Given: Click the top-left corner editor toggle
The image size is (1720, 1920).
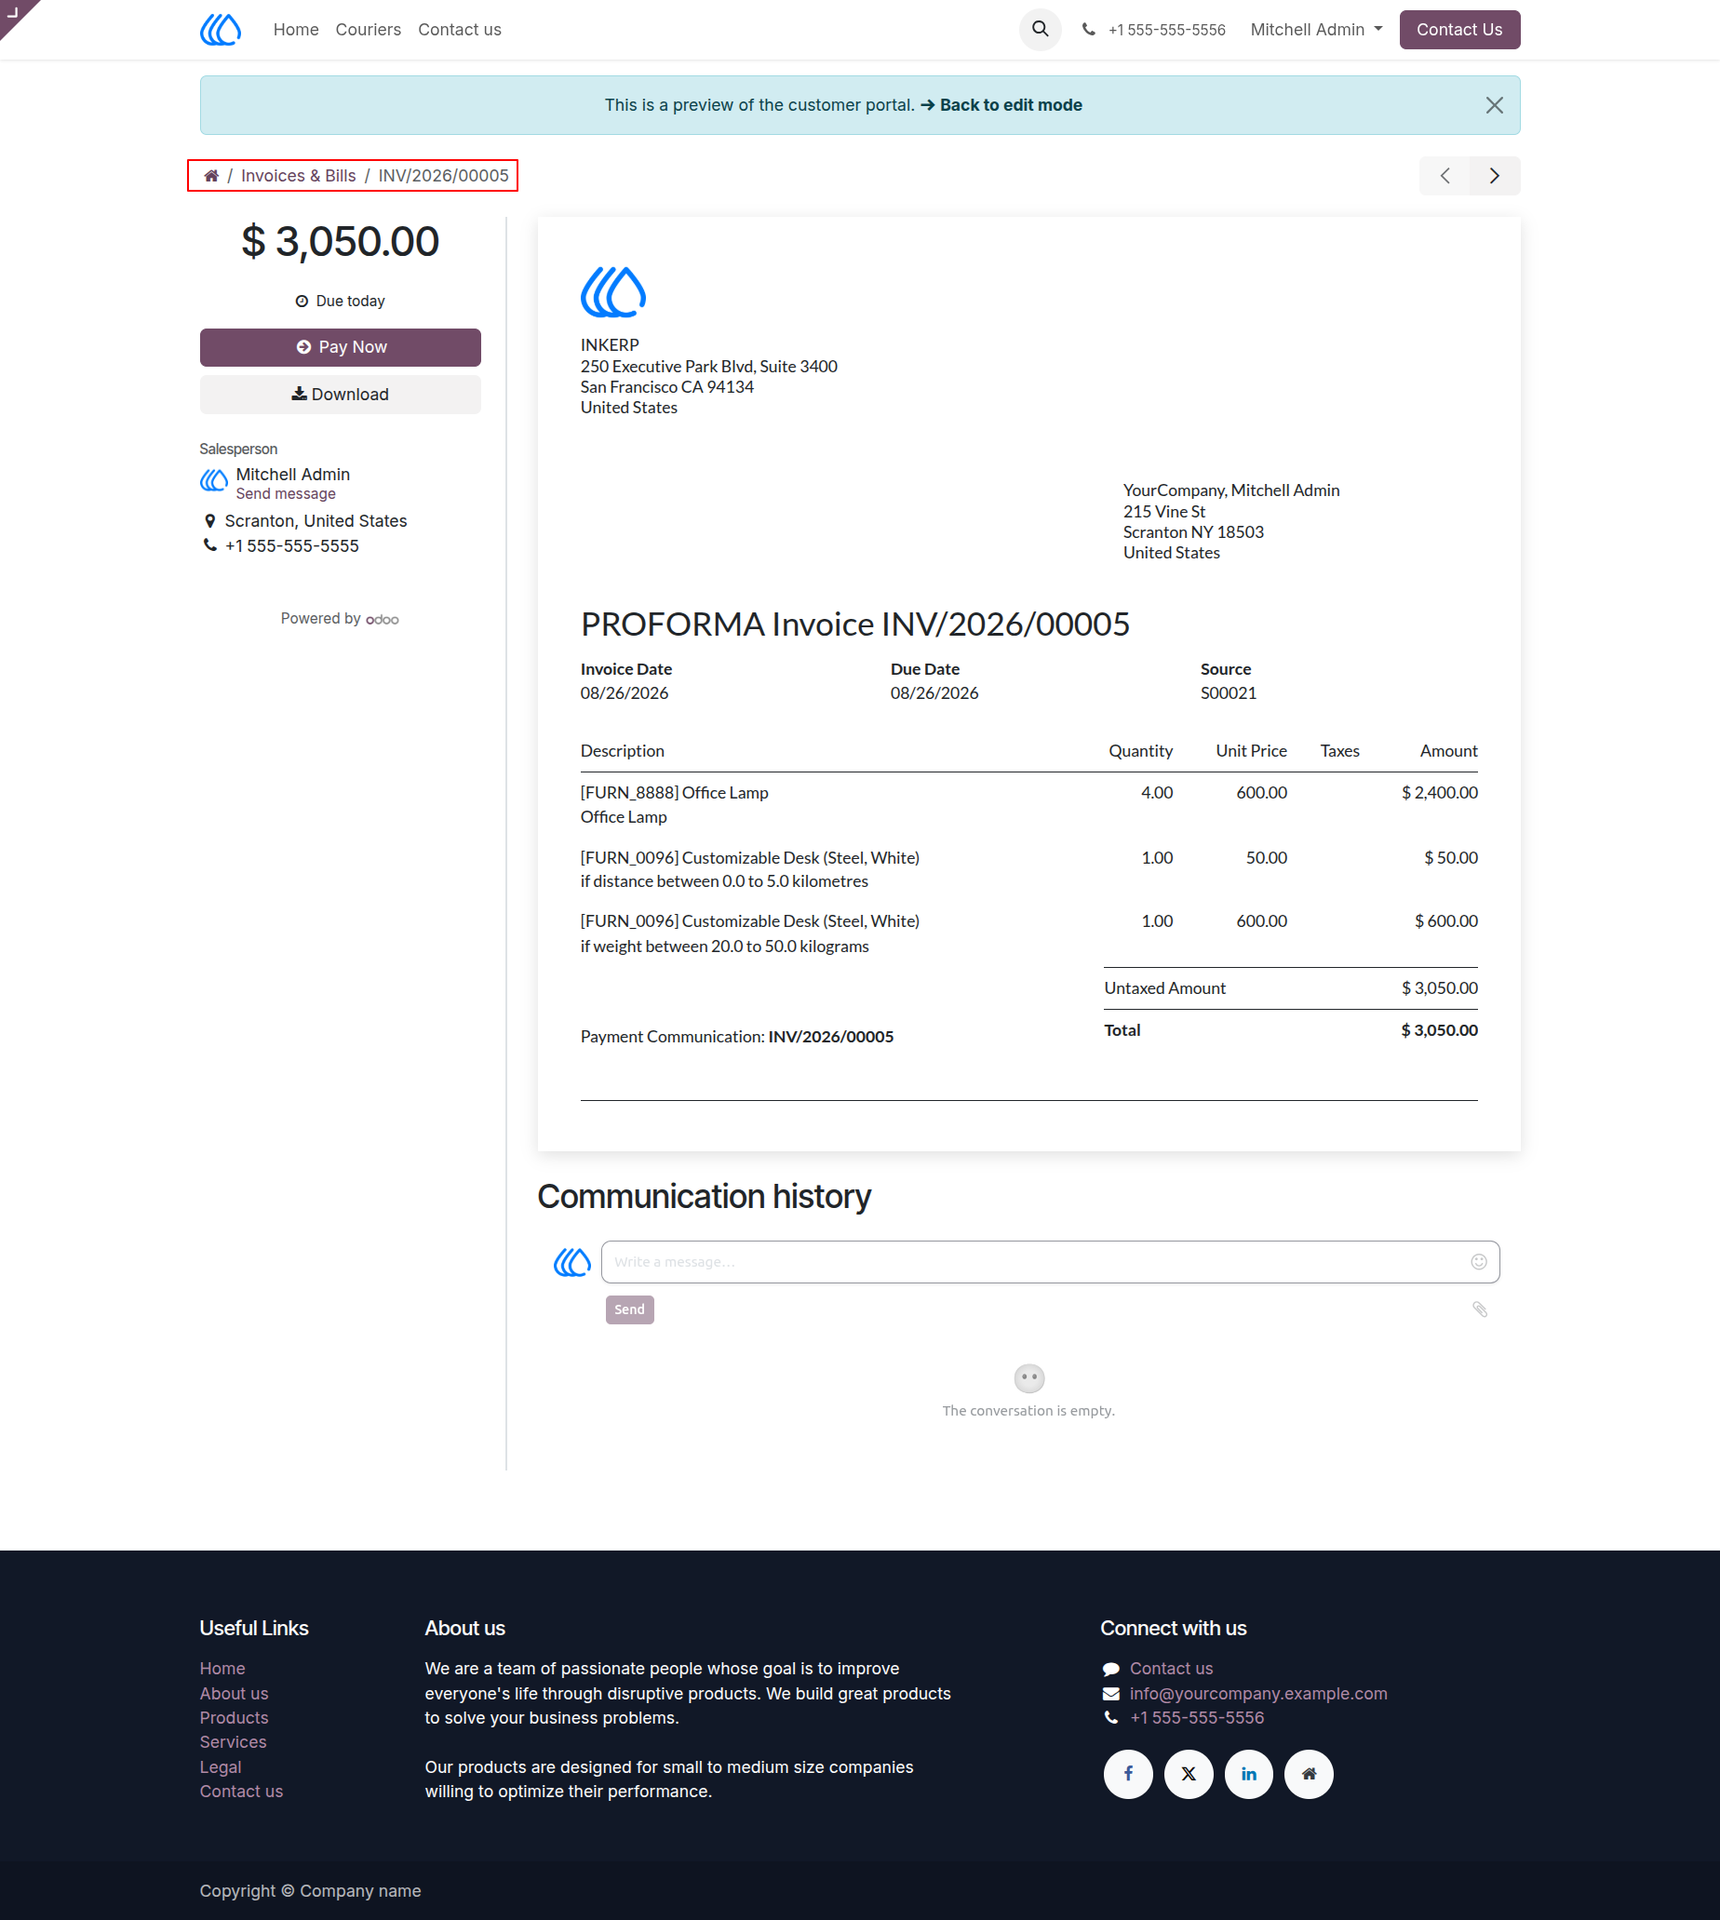Looking at the screenshot, I should pos(14,12).
